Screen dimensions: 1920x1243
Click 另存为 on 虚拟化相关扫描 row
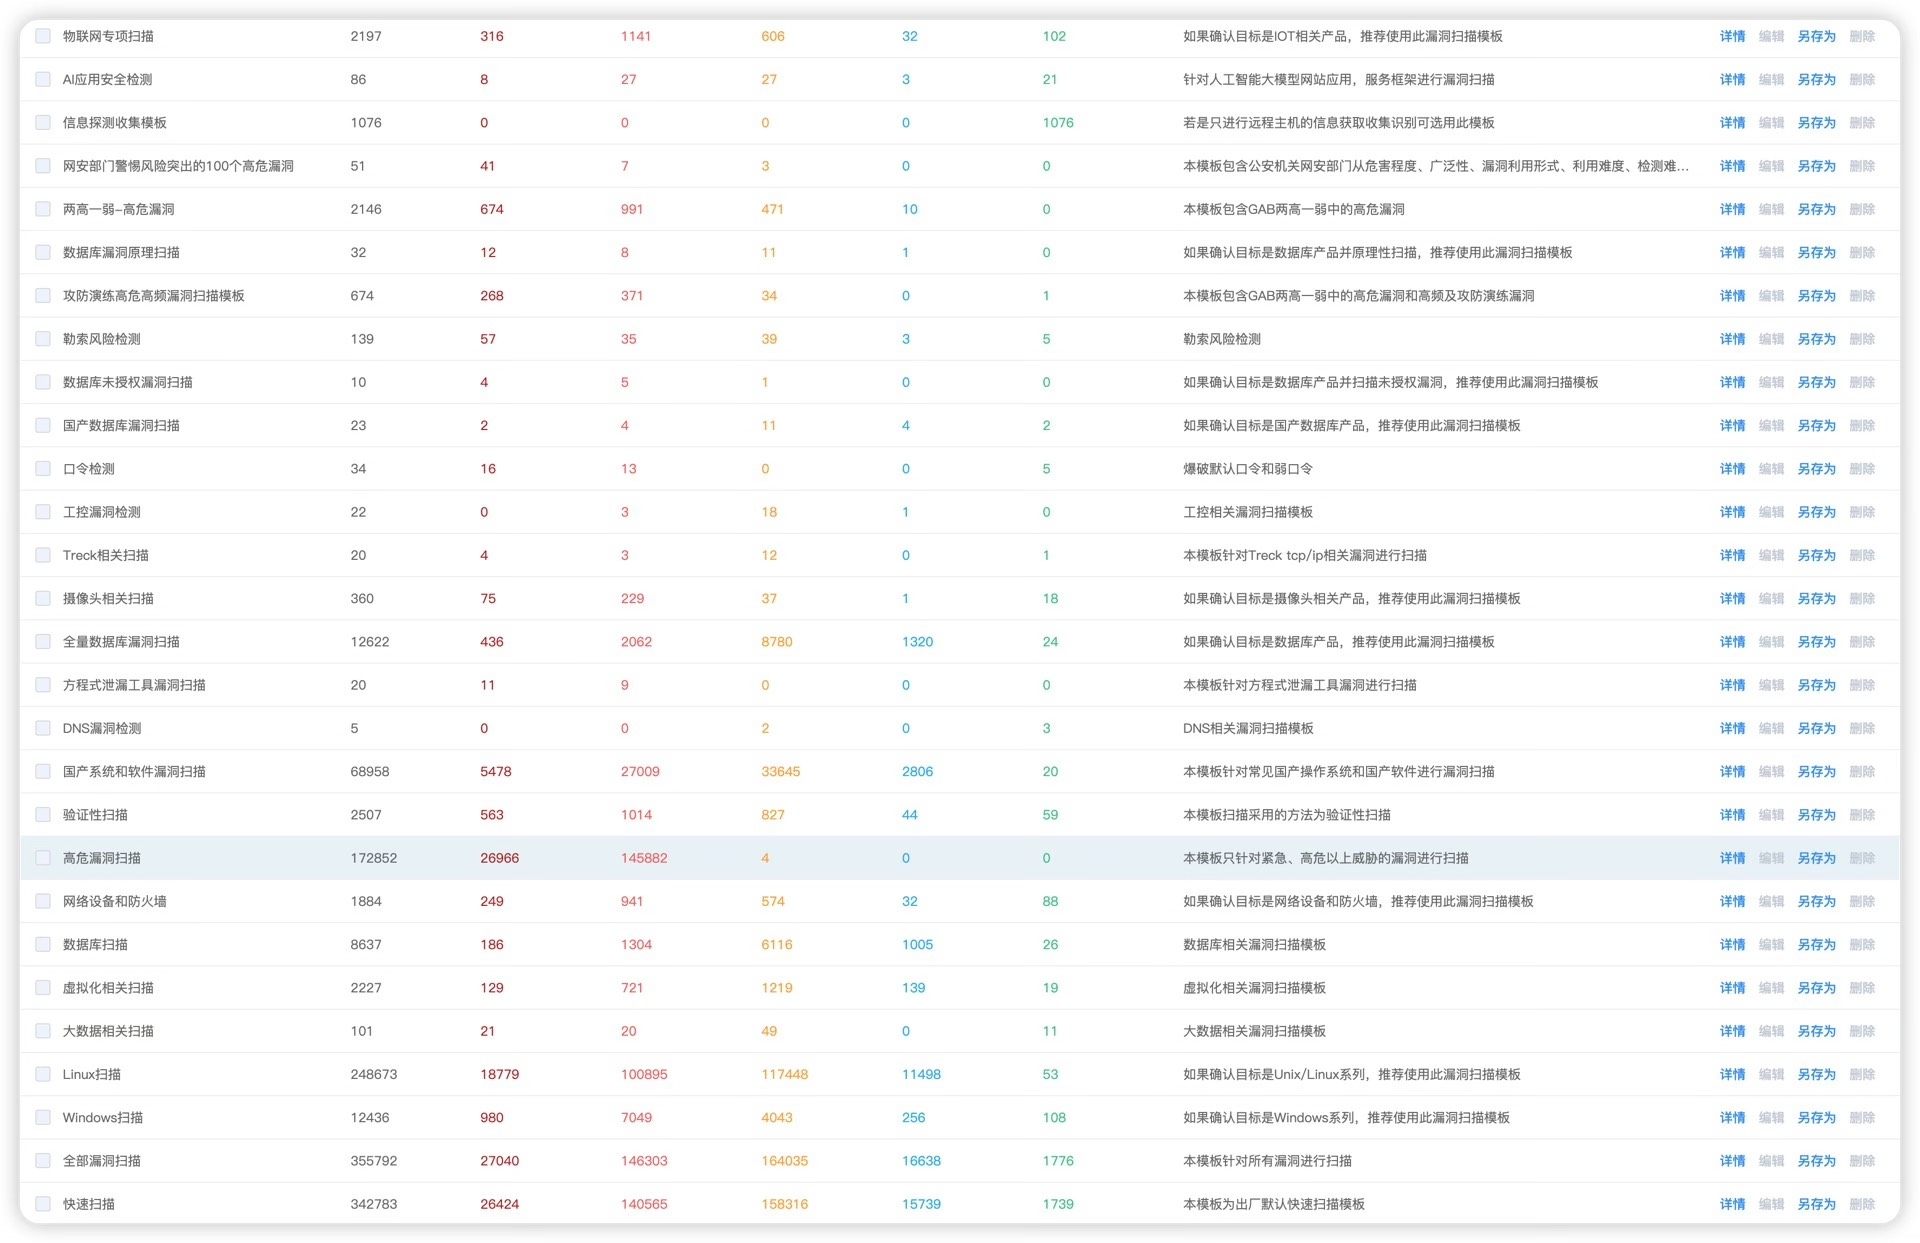(1816, 988)
